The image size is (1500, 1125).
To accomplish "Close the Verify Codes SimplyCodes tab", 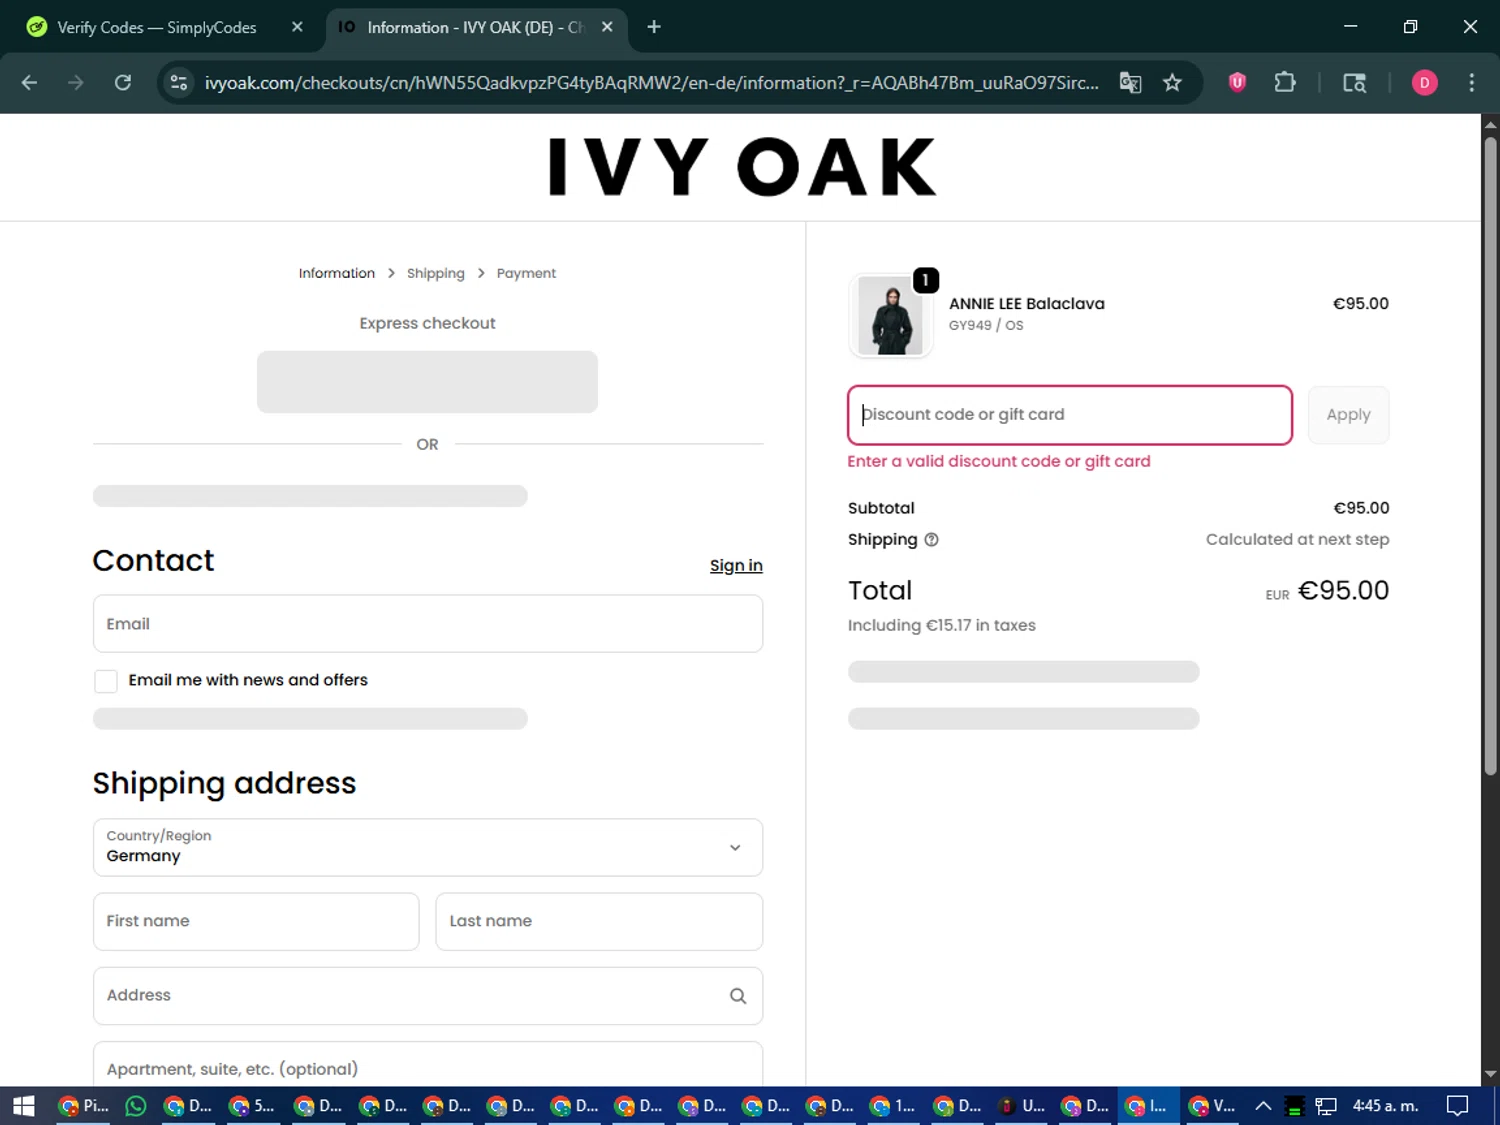I will [x=297, y=27].
